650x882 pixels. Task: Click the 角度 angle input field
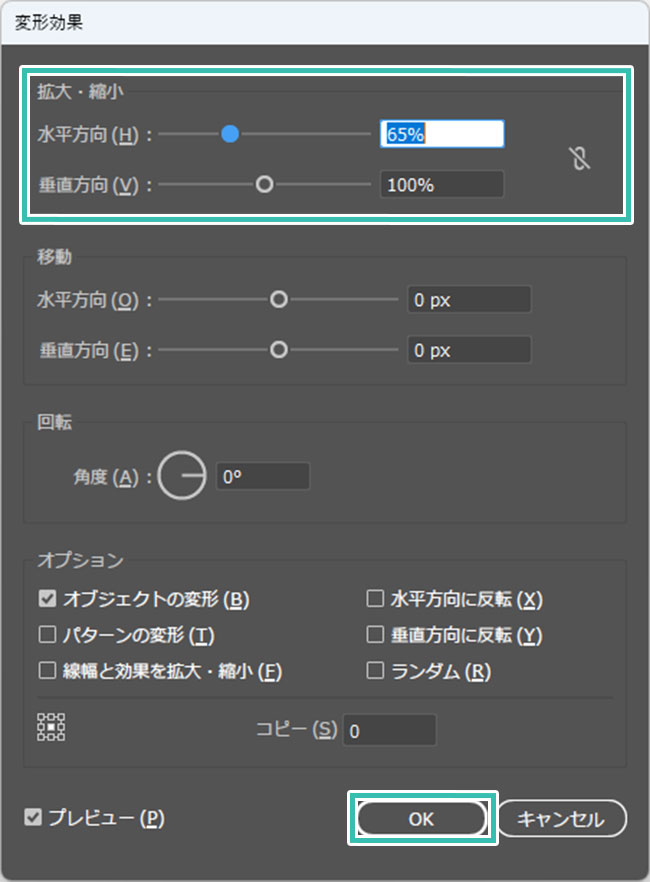coord(263,477)
